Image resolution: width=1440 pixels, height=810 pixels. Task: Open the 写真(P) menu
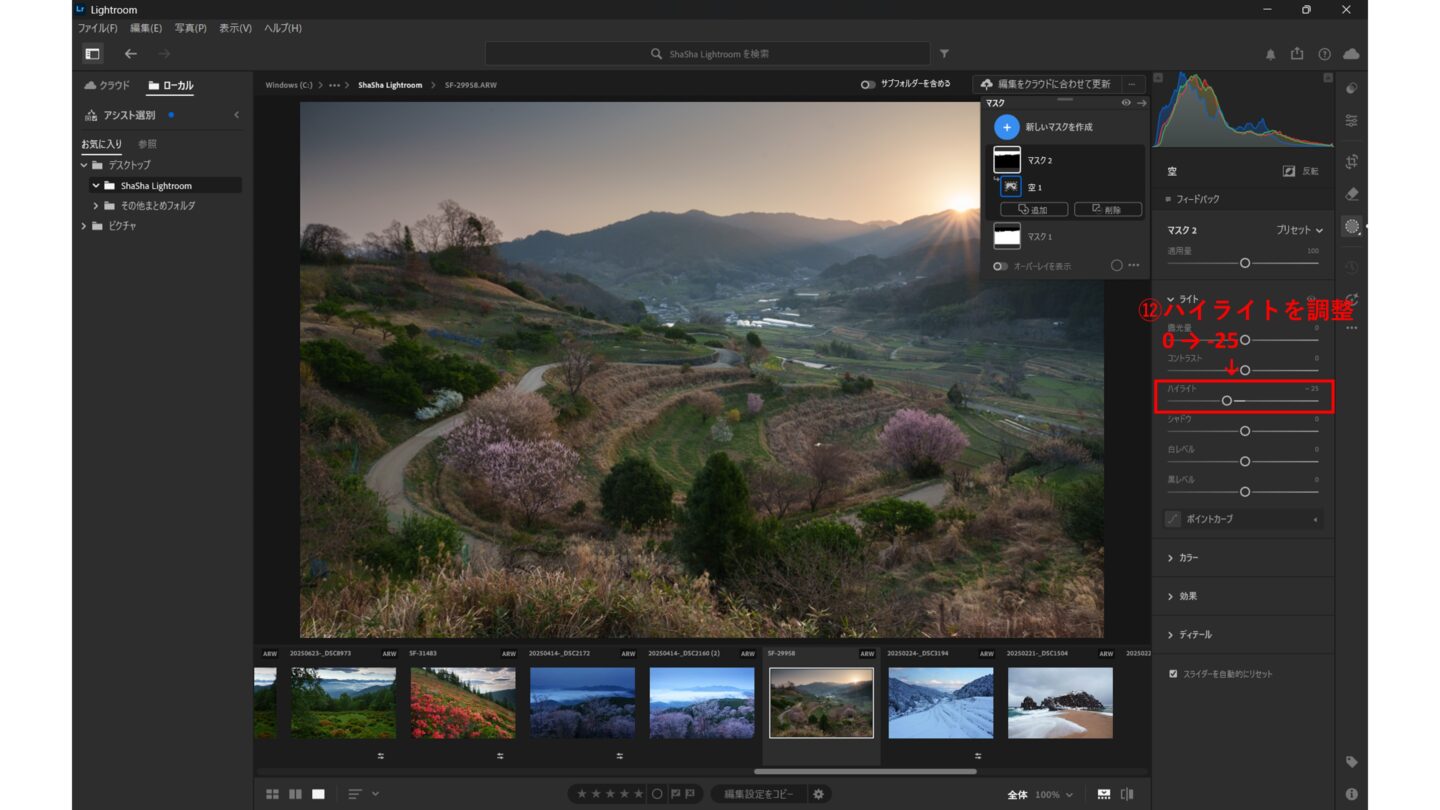coord(190,28)
